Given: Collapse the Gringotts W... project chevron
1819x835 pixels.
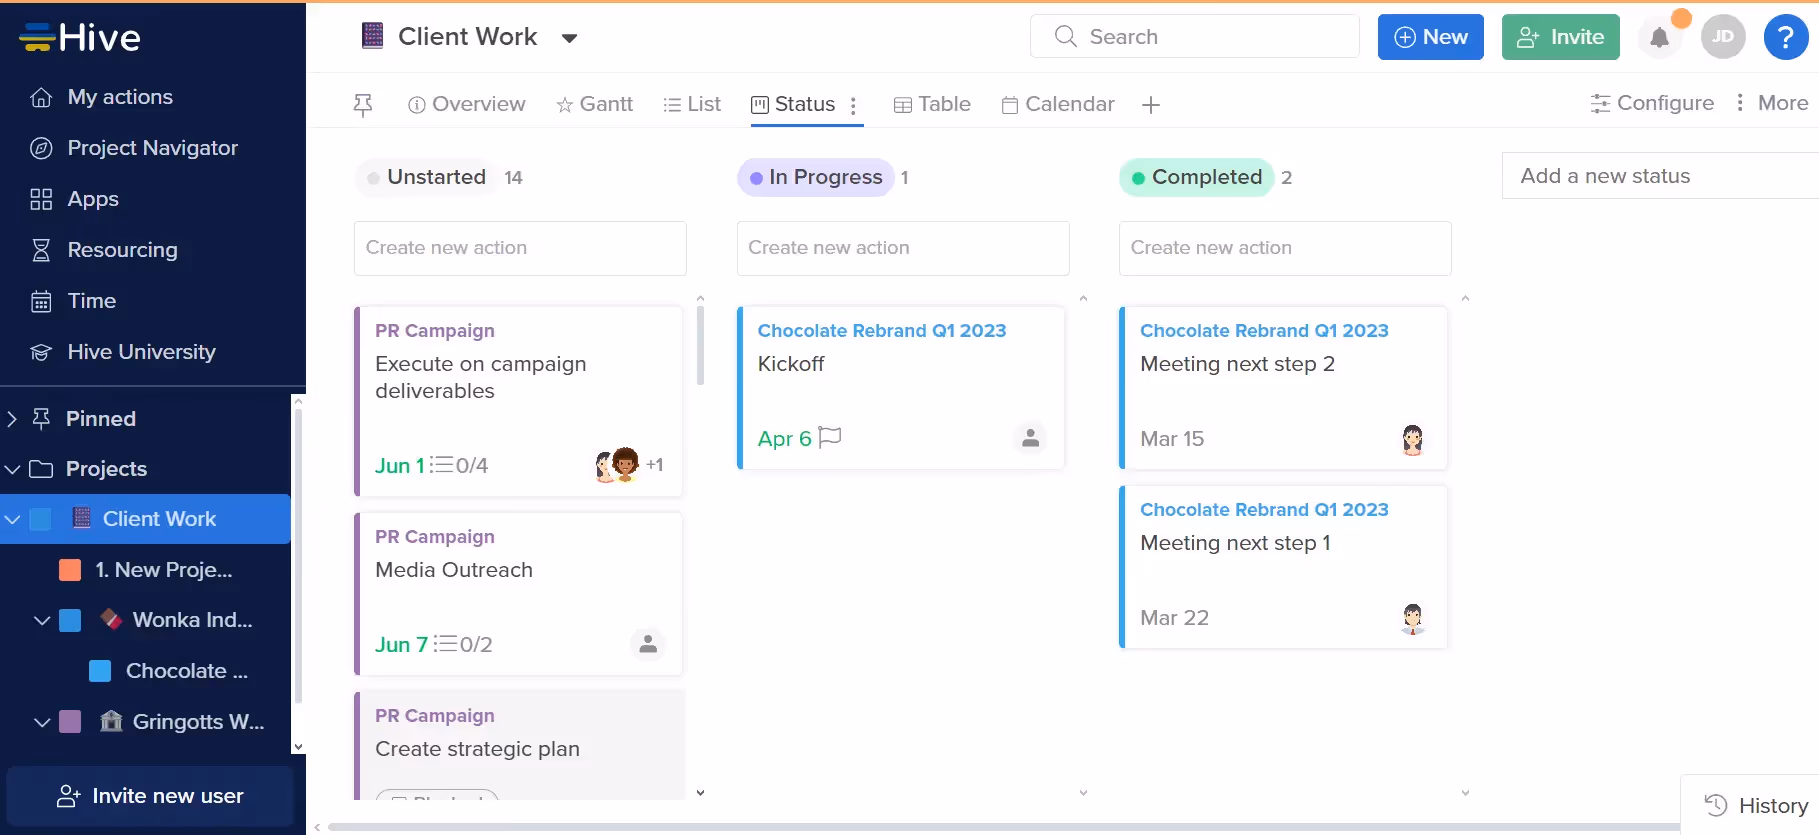Looking at the screenshot, I should click(42, 722).
